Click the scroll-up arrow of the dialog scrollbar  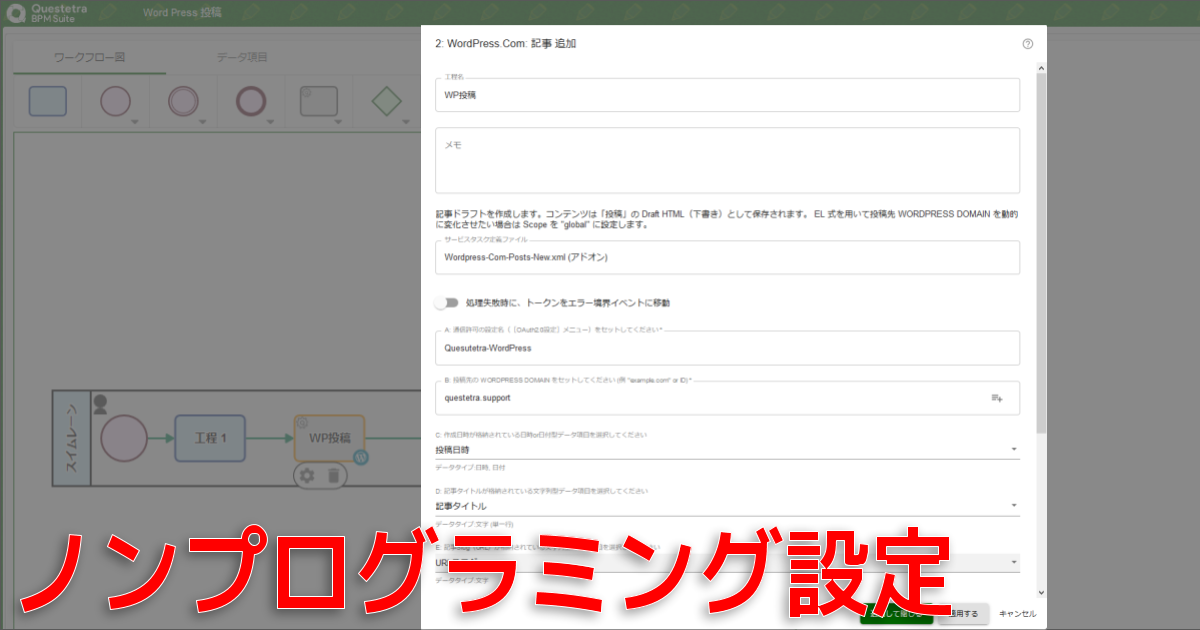click(x=1041, y=68)
